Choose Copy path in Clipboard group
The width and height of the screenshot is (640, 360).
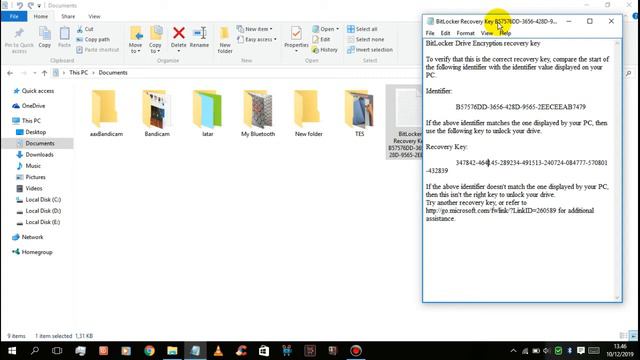pos(93,39)
